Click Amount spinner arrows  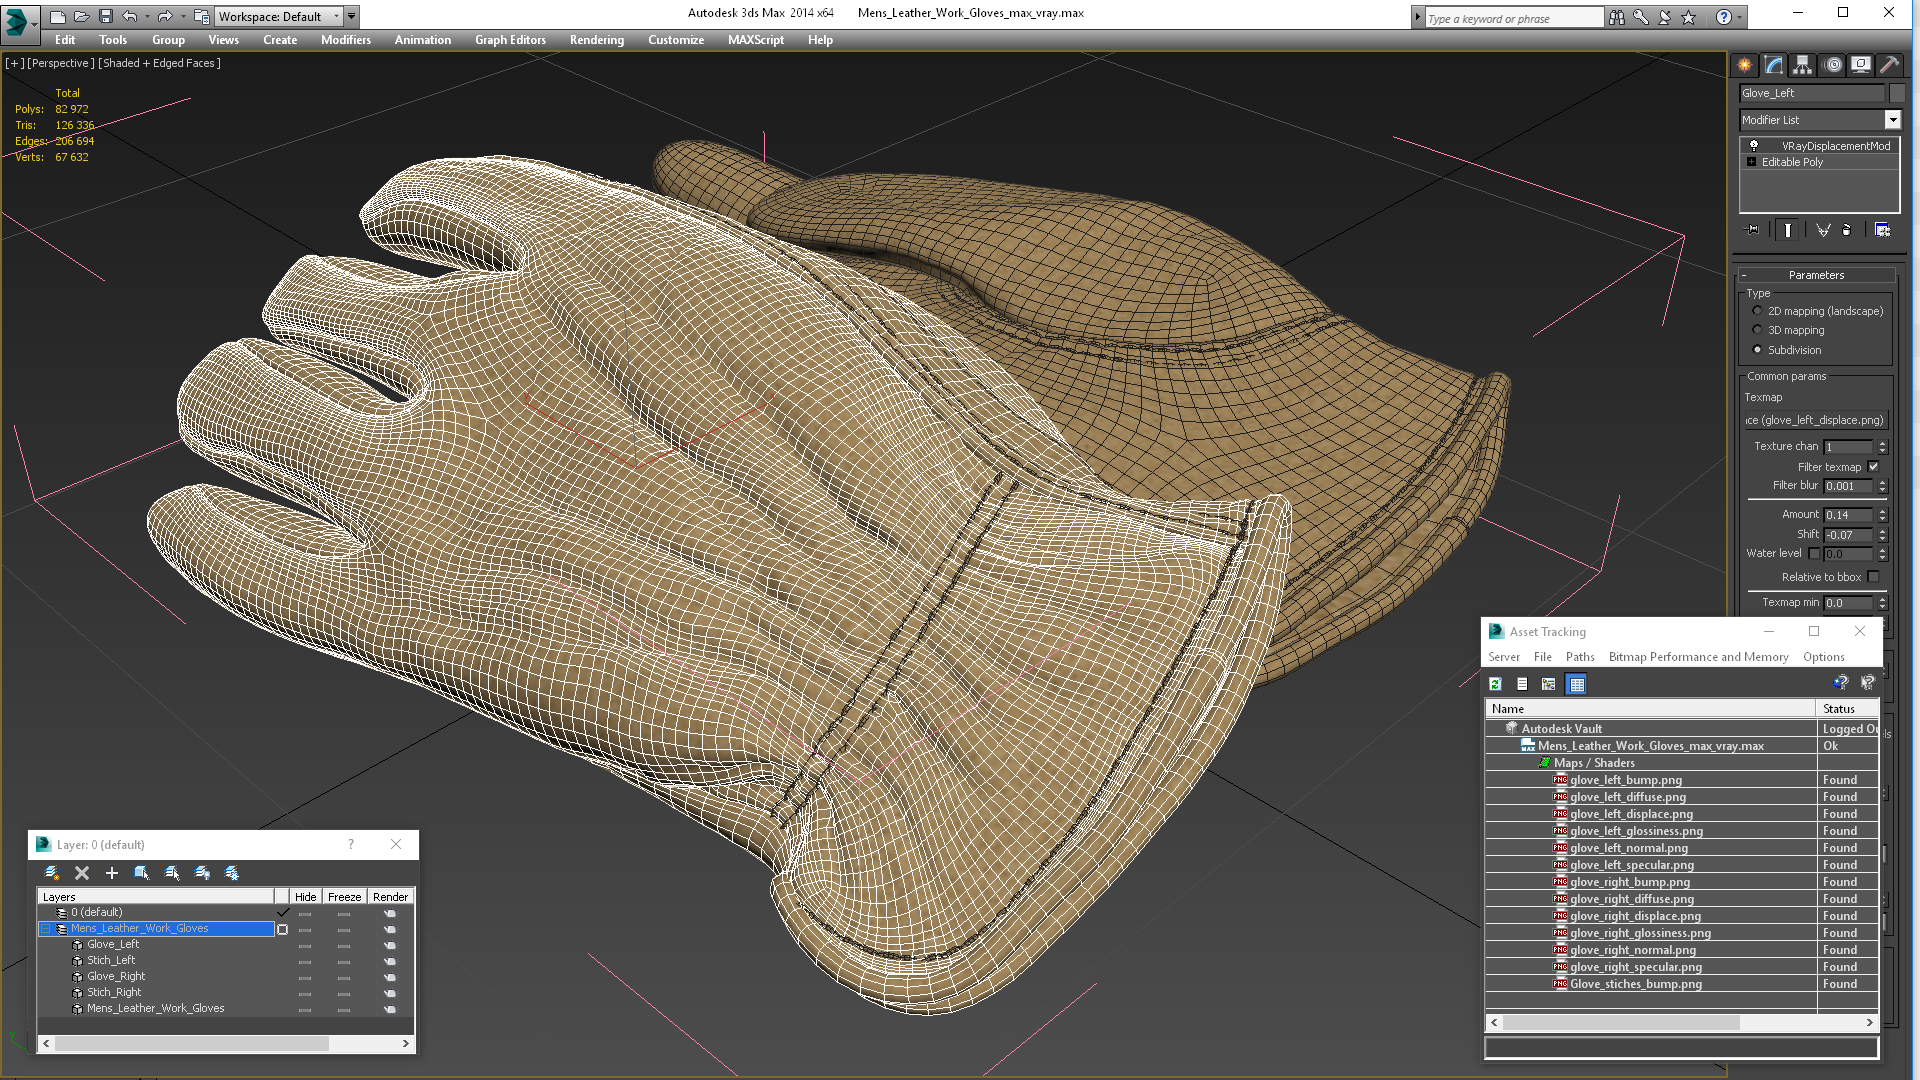click(x=1882, y=515)
